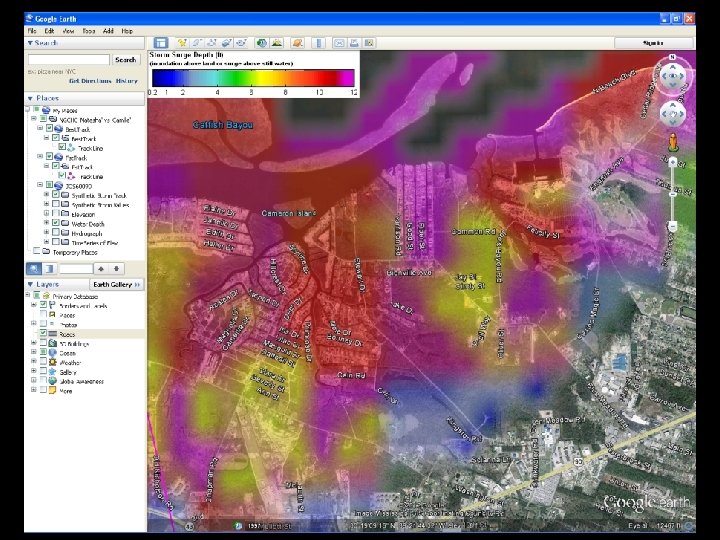
Task: Toggle the sidebar panel toolbar icon
Action: point(161,43)
